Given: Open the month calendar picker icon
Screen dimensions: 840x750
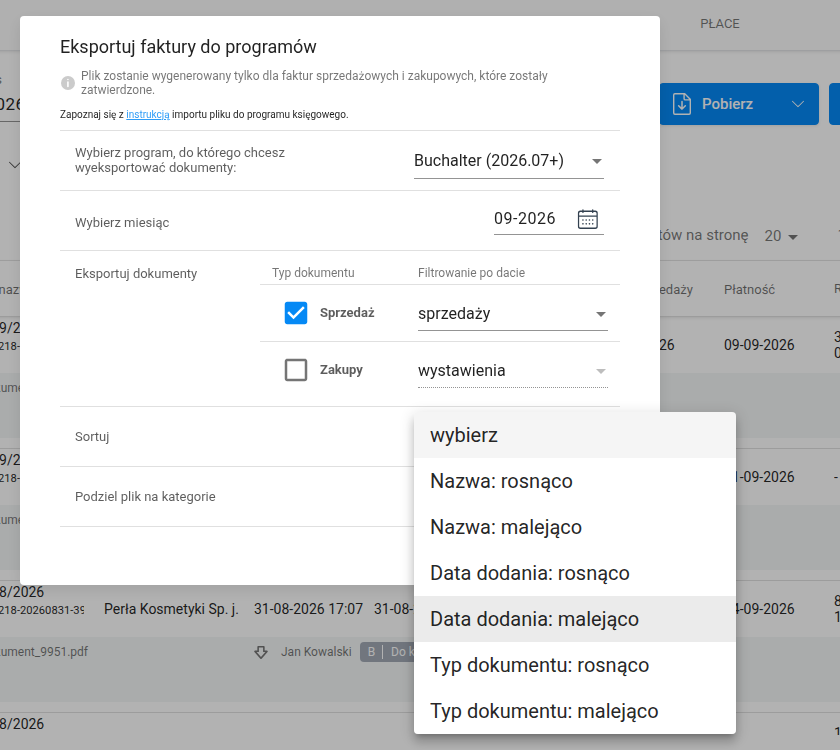Looking at the screenshot, I should [588, 219].
